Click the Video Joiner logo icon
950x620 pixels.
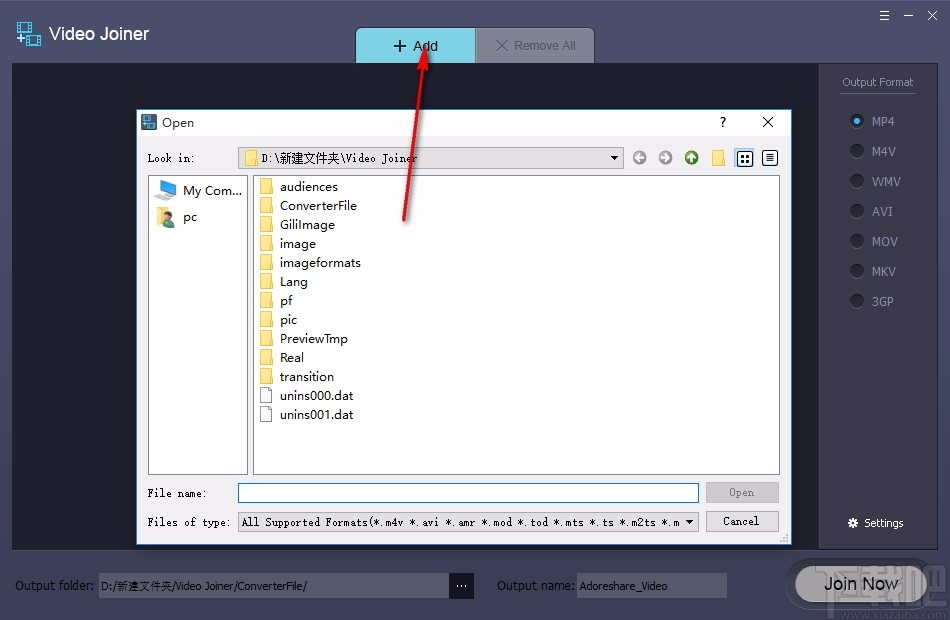pyautogui.click(x=28, y=34)
